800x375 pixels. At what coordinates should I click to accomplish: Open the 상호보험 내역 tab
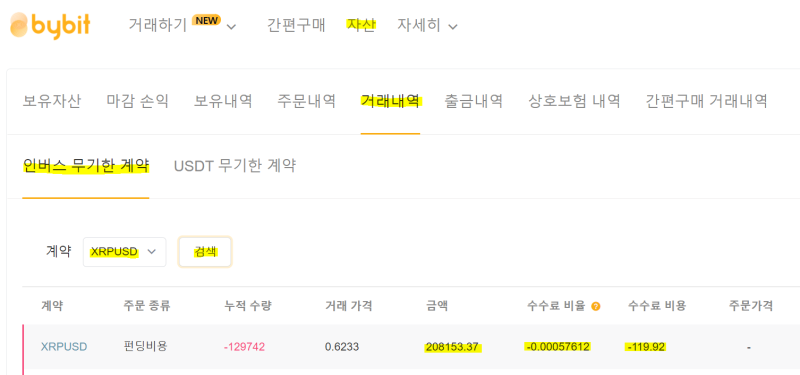574,101
